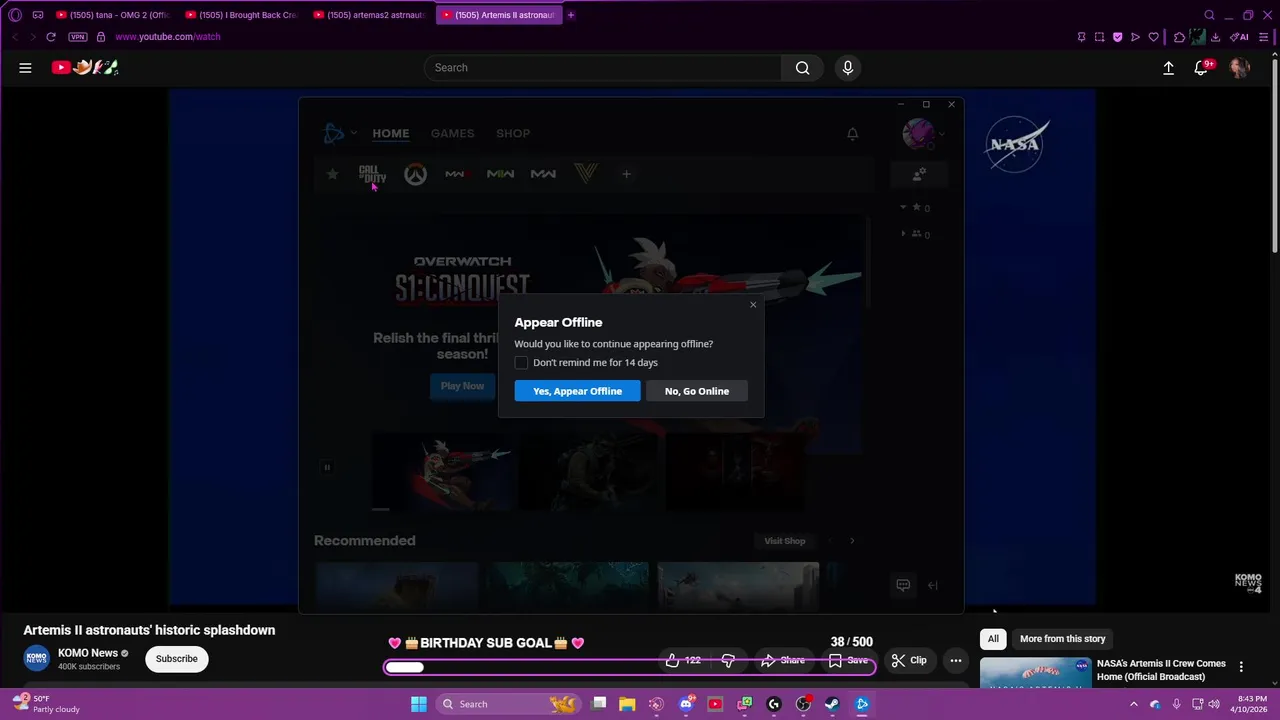Click No, Go Online
Image resolution: width=1280 pixels, height=720 pixels.
(697, 391)
